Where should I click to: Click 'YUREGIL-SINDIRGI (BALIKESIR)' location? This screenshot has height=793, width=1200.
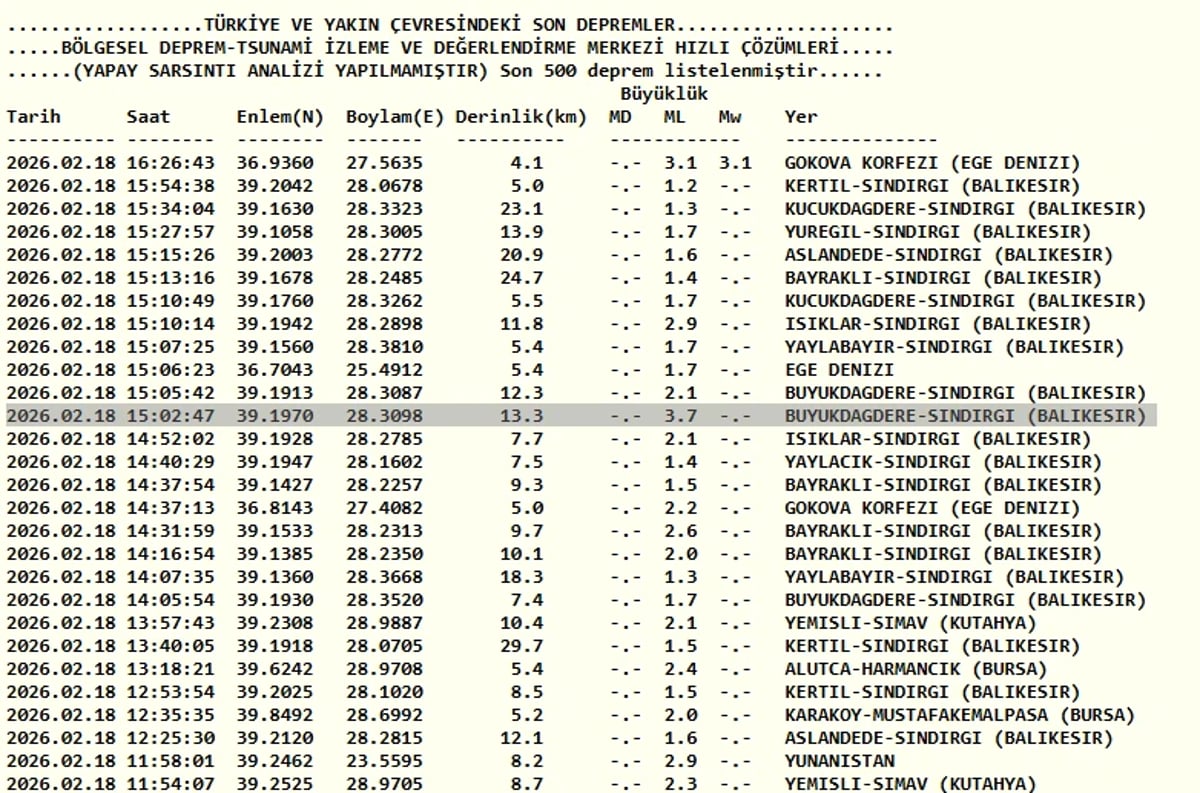point(938,232)
